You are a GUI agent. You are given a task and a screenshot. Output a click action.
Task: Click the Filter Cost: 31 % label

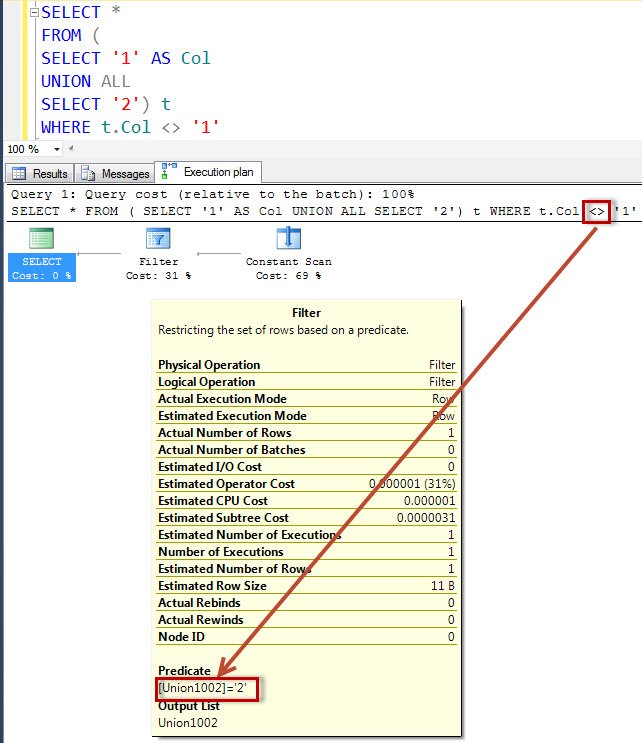[158, 268]
